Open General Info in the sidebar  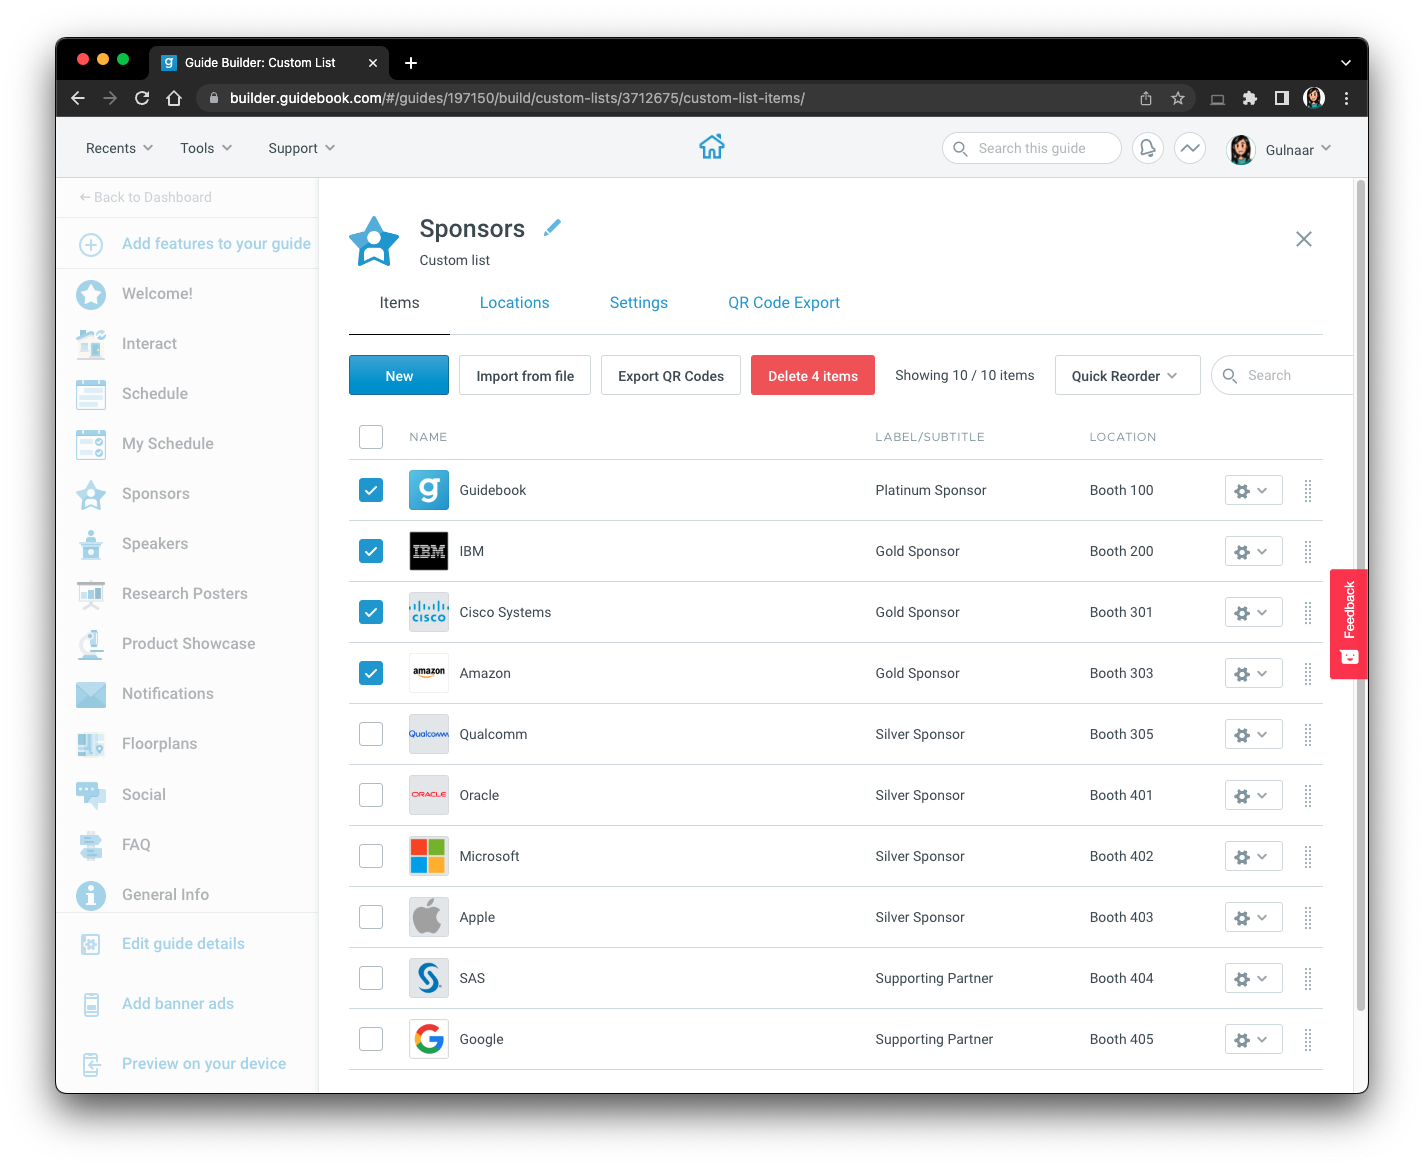click(166, 895)
